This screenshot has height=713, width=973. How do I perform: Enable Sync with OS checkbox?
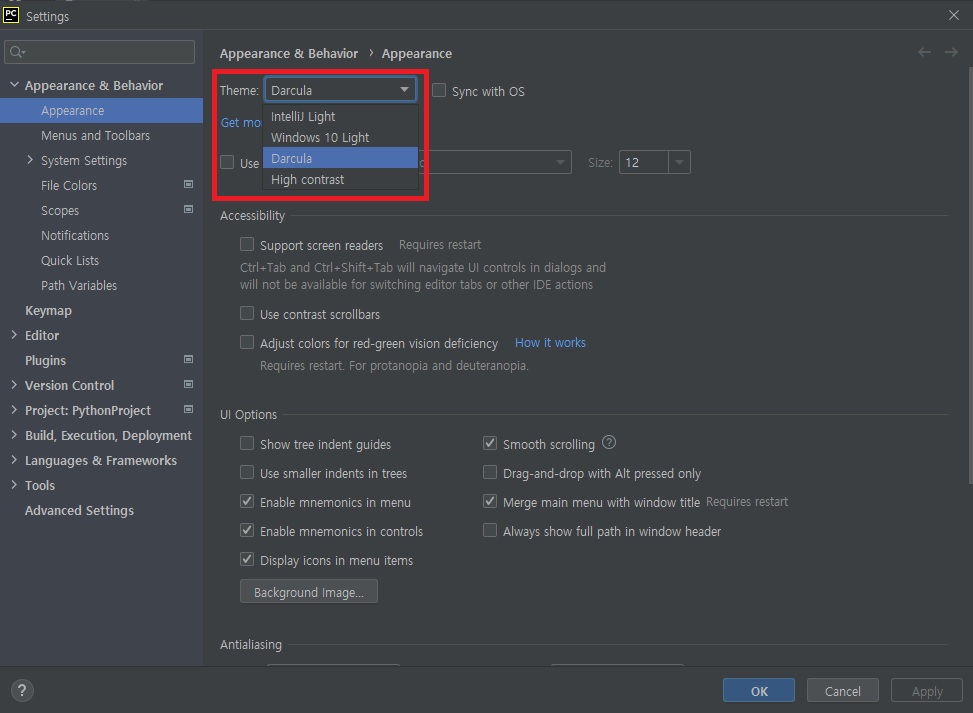(439, 91)
